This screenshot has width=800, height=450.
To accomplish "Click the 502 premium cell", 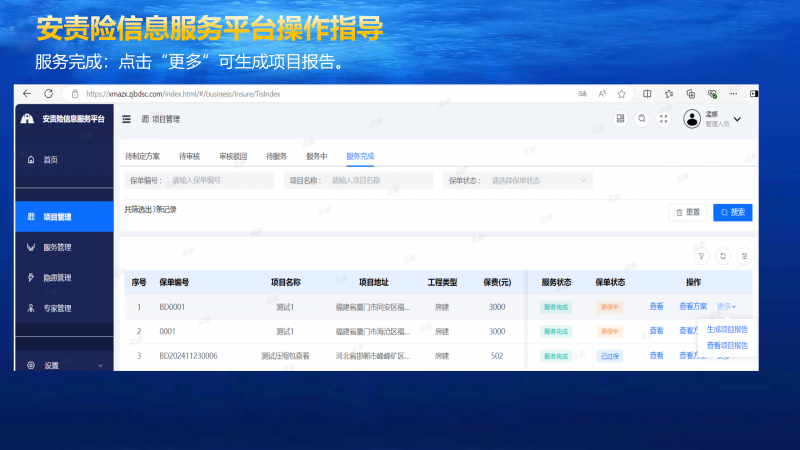I will pyautogui.click(x=497, y=356).
